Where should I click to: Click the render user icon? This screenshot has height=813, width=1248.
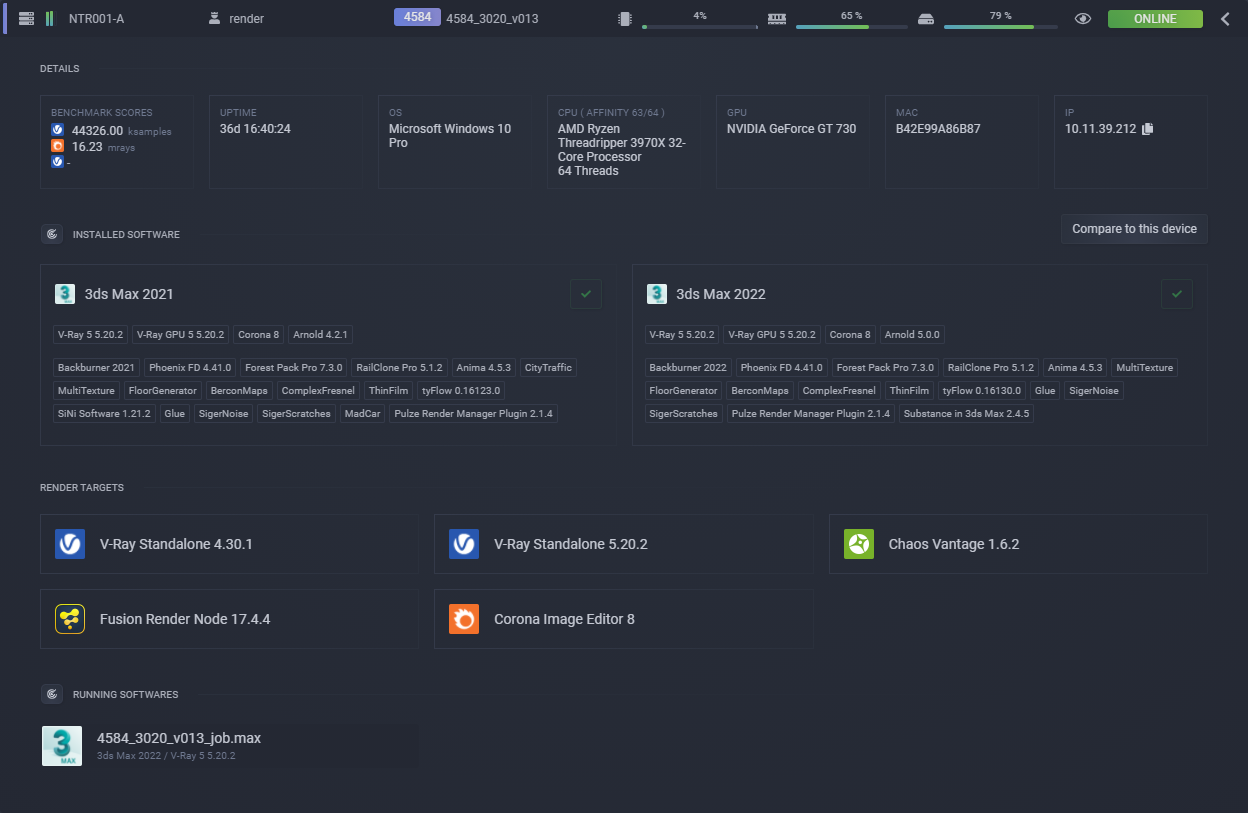(x=215, y=19)
